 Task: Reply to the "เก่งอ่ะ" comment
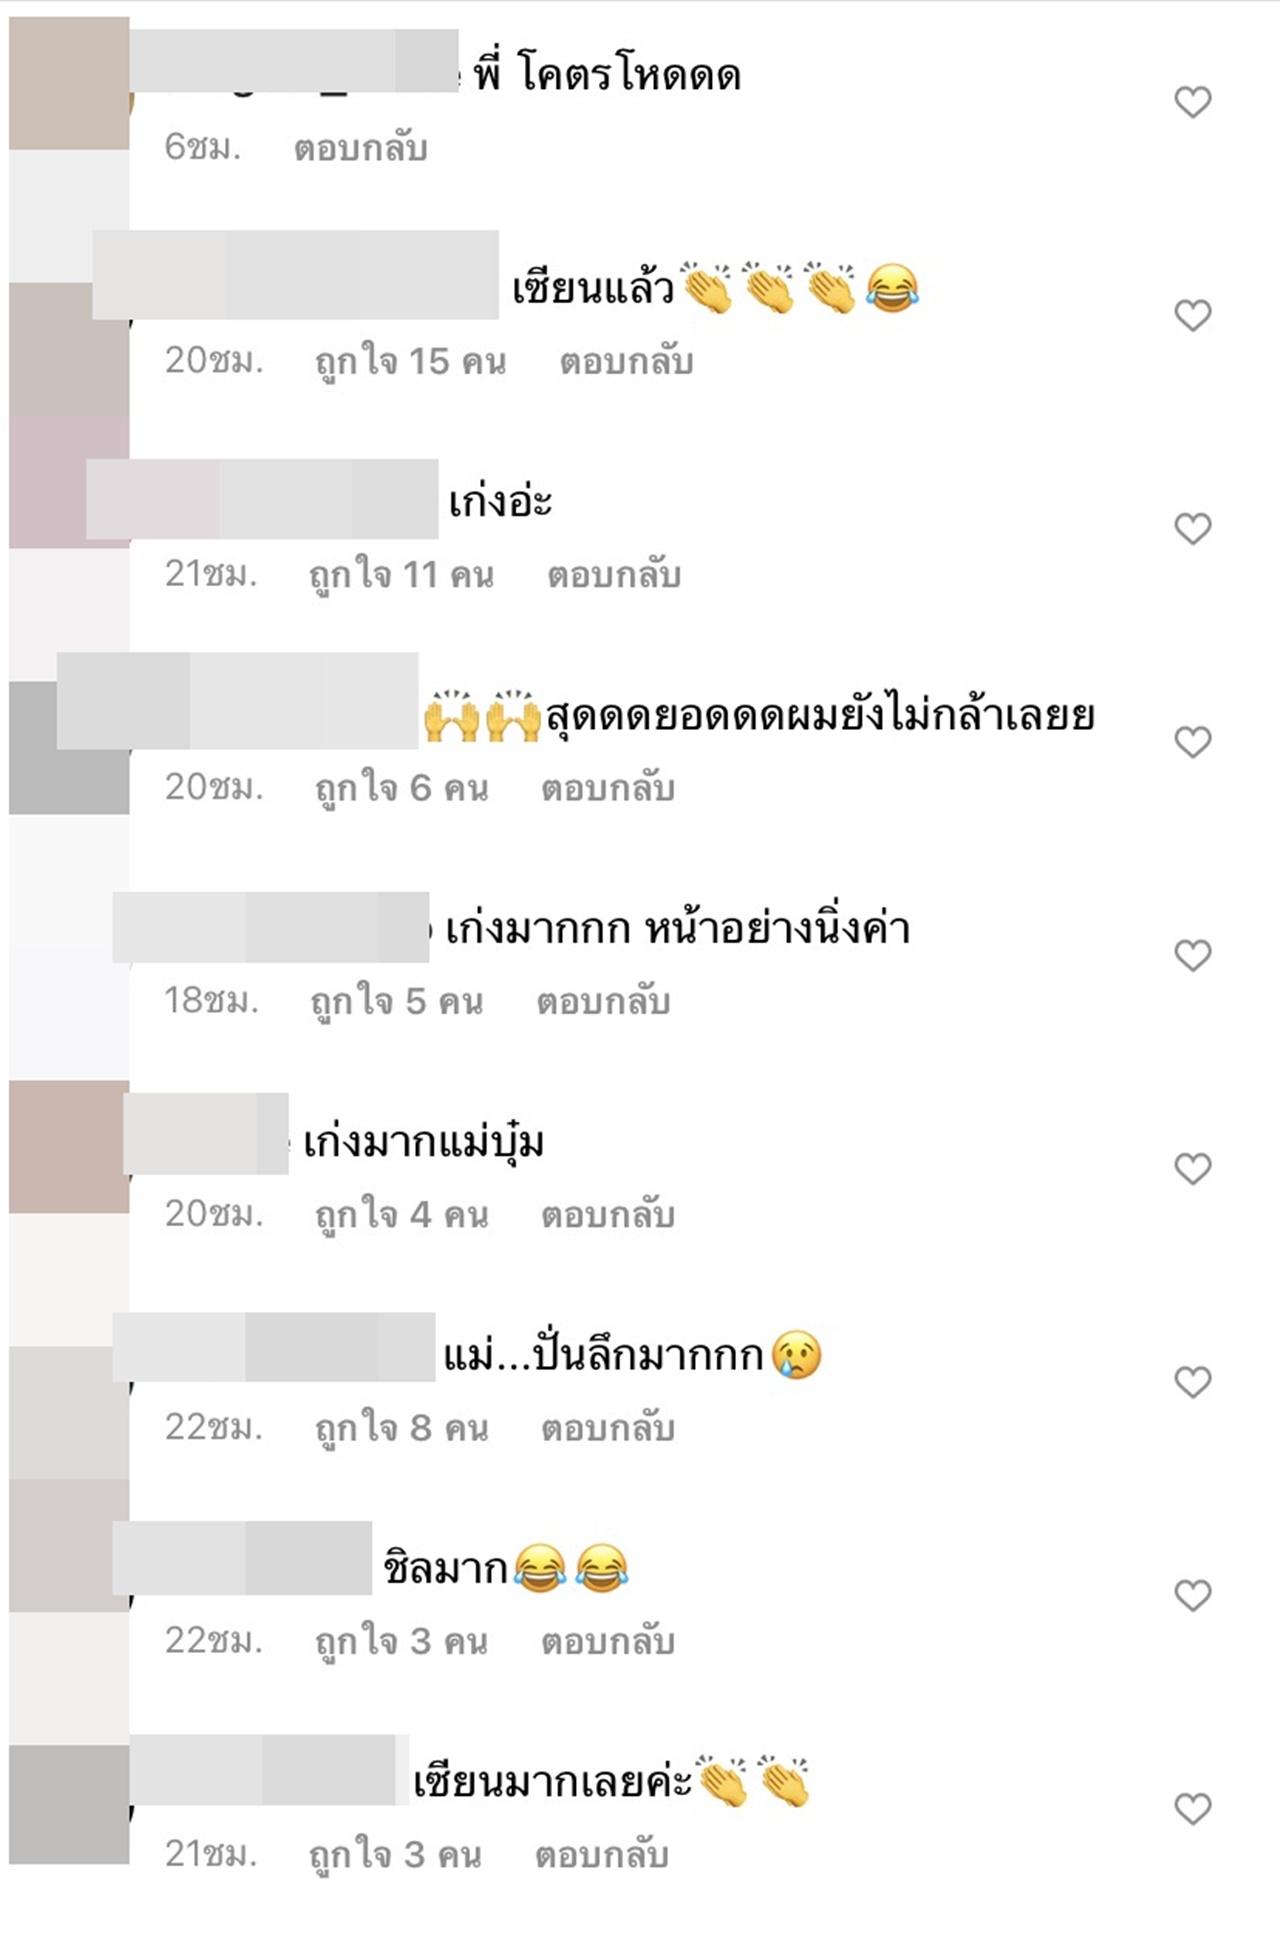614,575
